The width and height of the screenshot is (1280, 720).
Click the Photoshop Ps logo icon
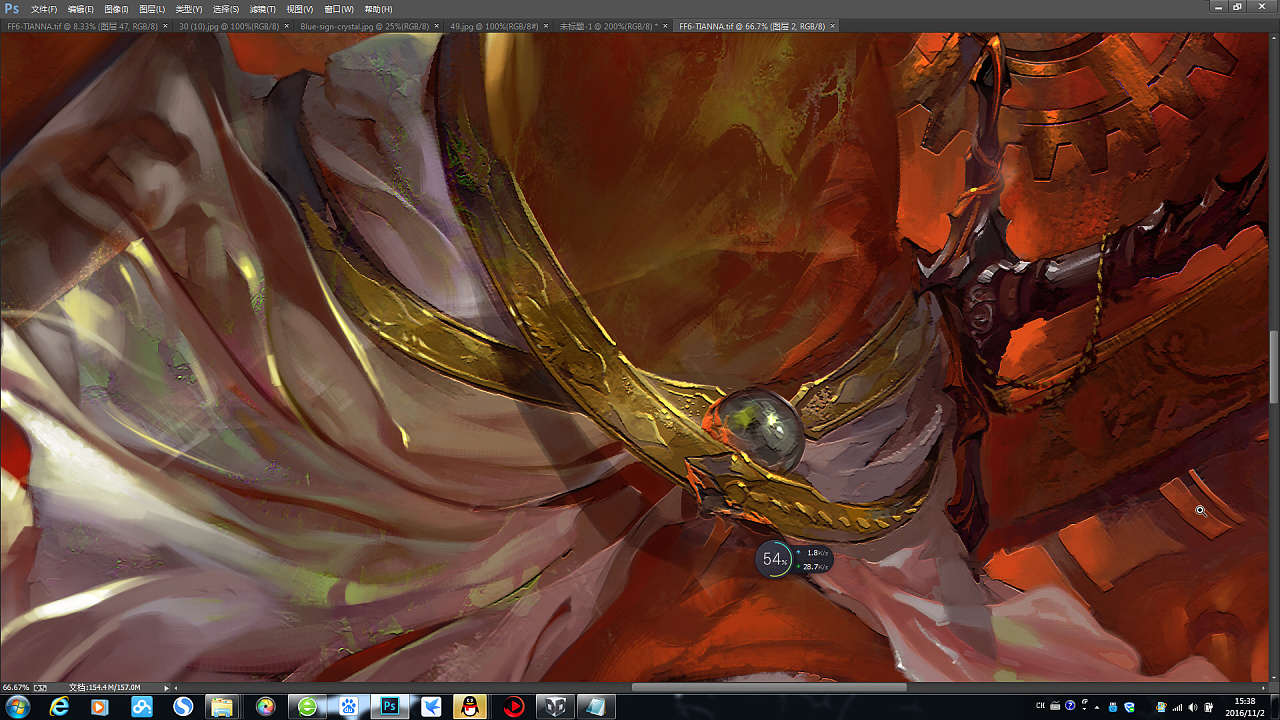(x=12, y=9)
